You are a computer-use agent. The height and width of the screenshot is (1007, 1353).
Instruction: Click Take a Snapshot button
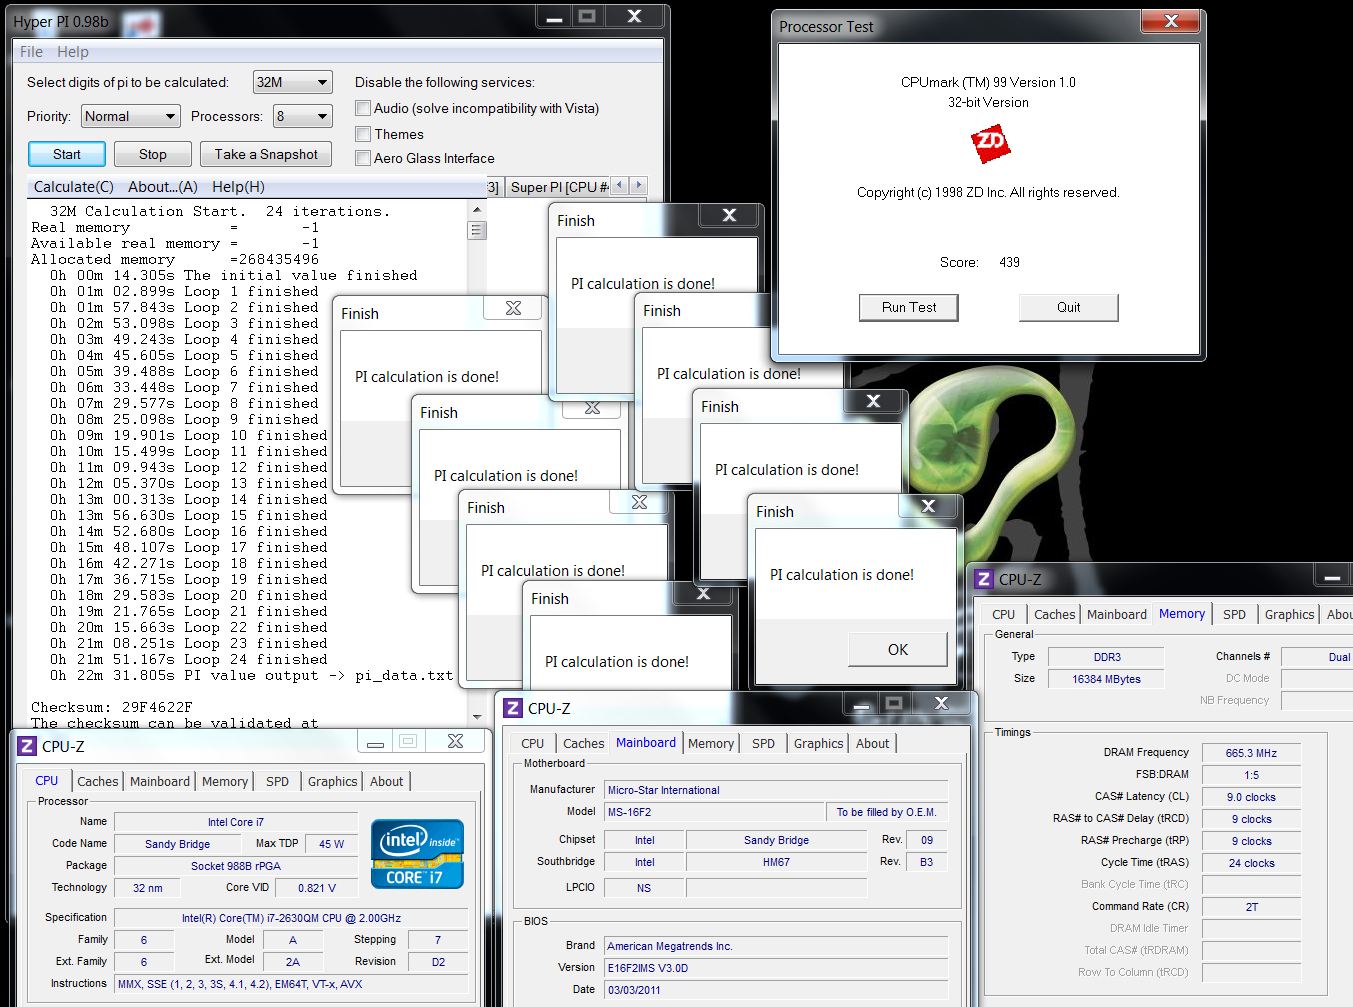(266, 154)
